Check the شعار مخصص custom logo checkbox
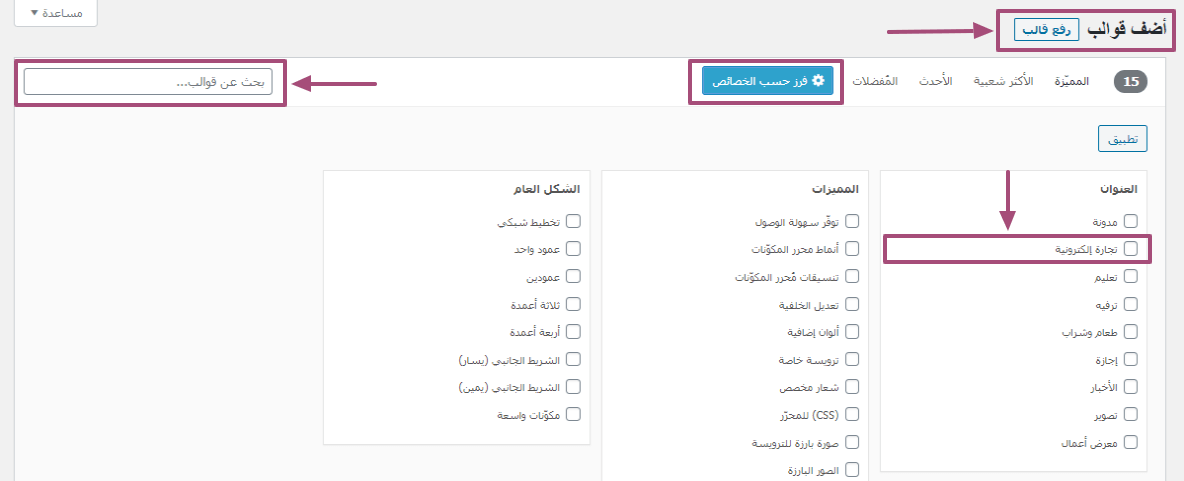1184x481 pixels. coord(852,386)
